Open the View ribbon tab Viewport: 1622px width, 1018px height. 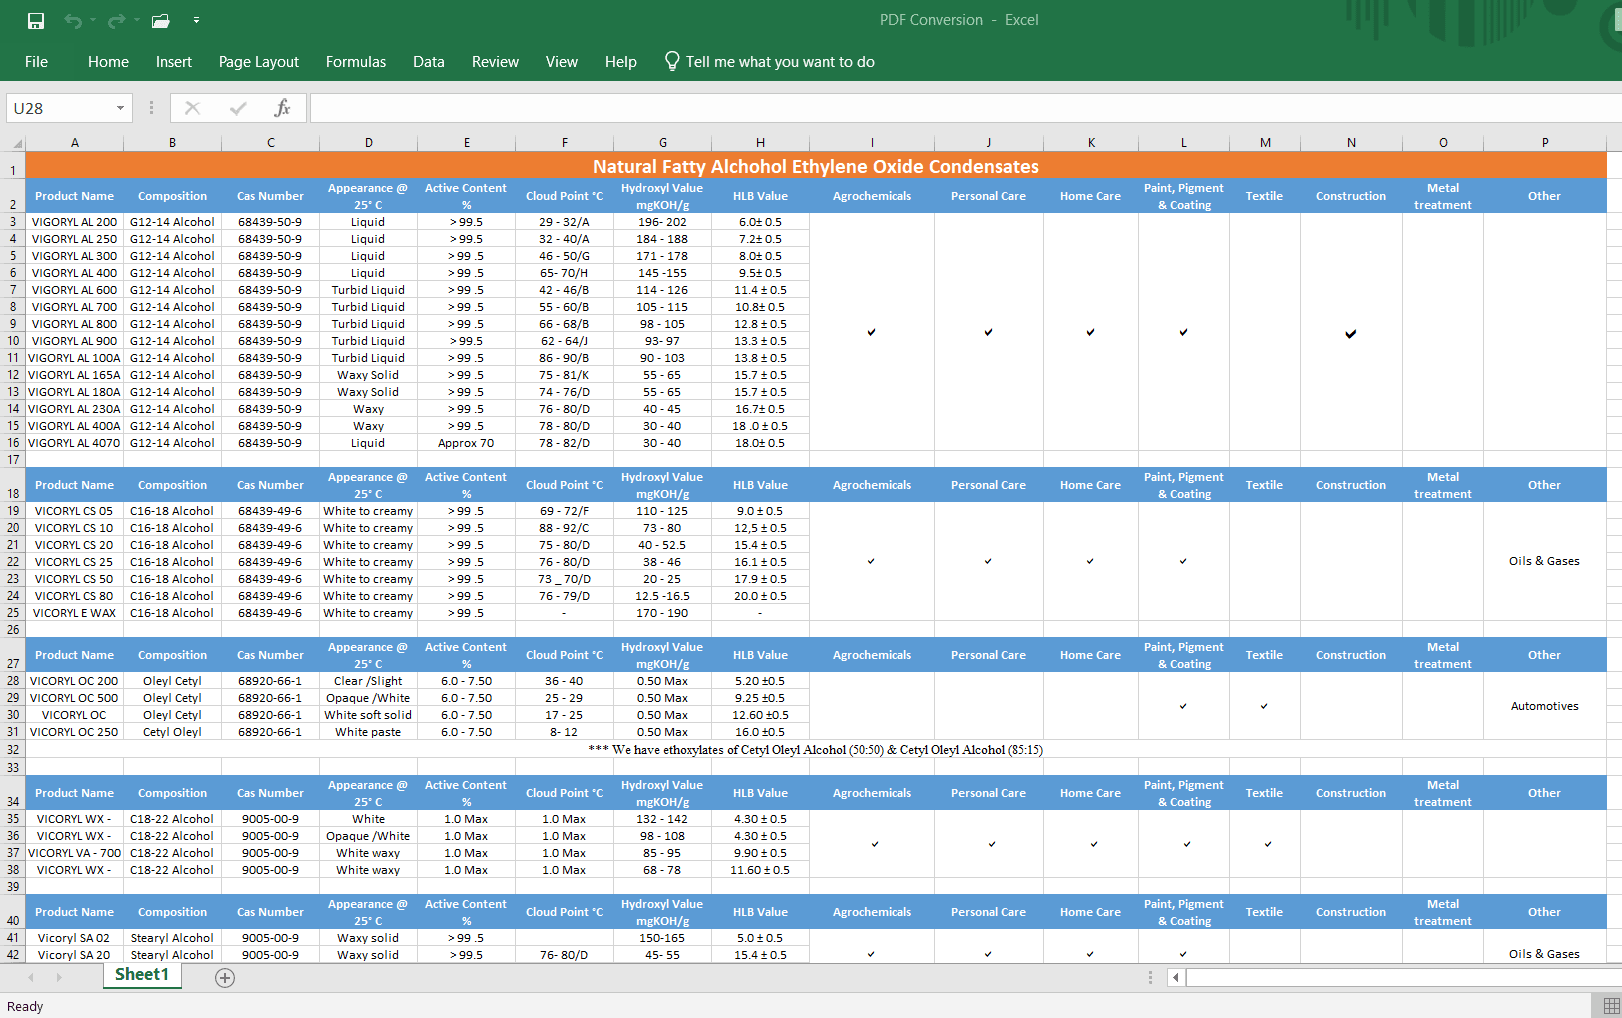[x=562, y=62]
